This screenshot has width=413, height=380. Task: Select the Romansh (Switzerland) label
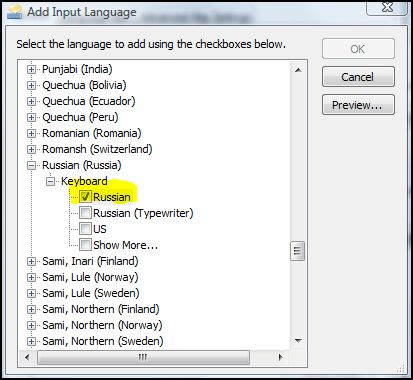(x=97, y=149)
